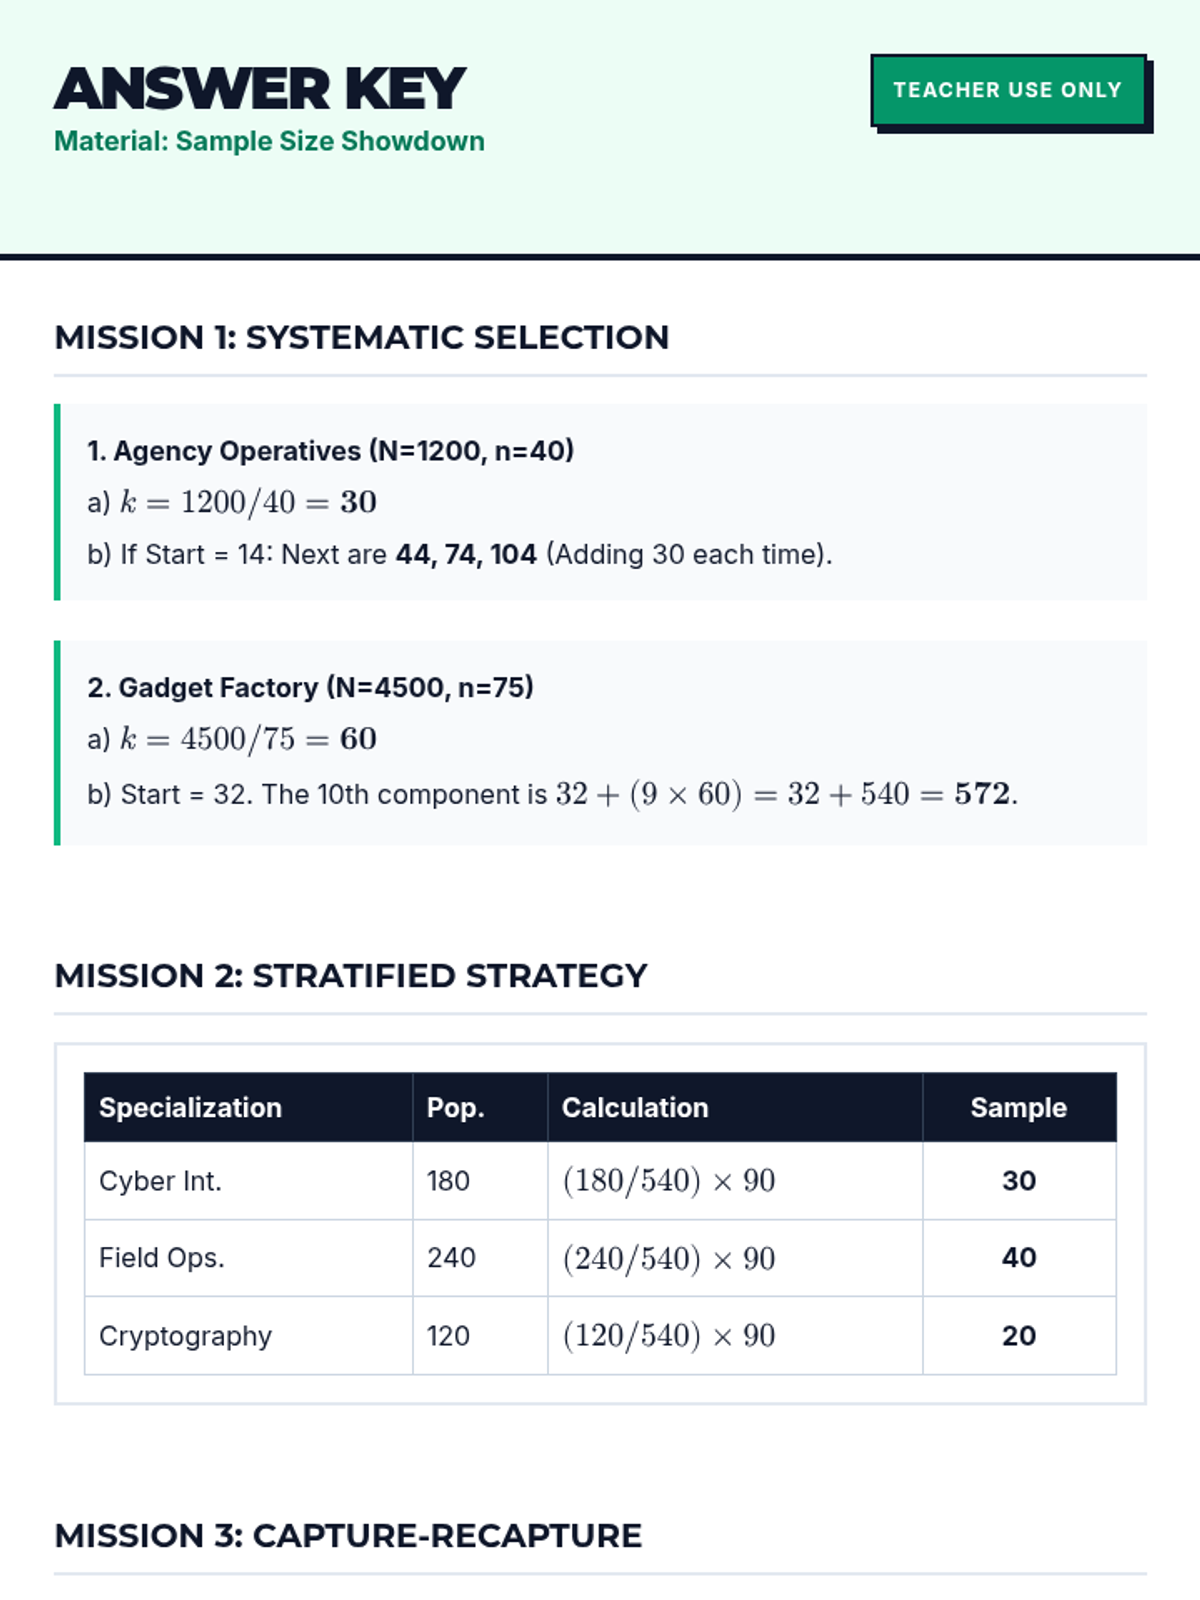Click the Mission 2: Stratified Strategy heading
The image size is (1200, 1600).
pos(350,976)
